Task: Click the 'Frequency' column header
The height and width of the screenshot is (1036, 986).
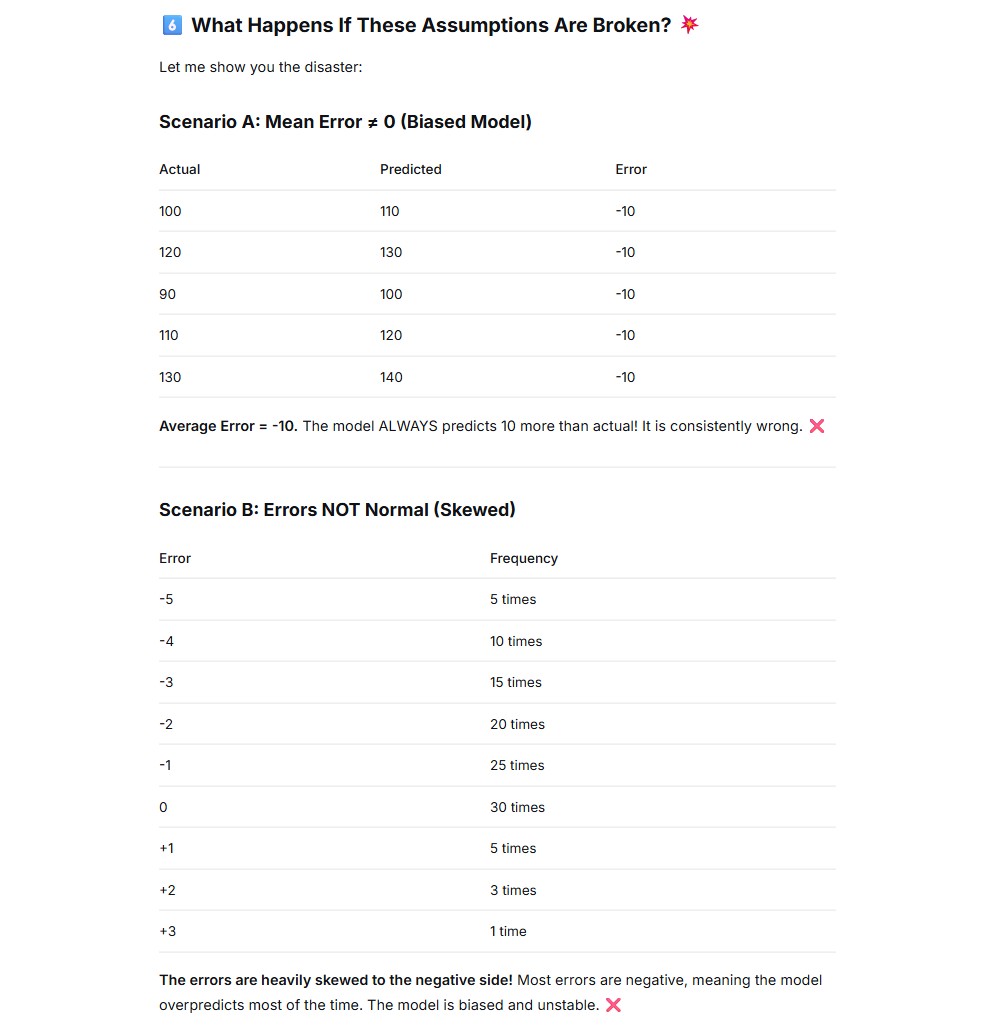Action: coord(523,558)
